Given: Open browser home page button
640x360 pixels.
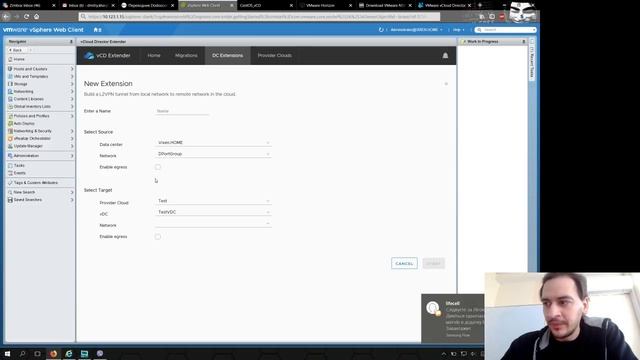Looking at the screenshot, I should pyautogui.click(x=36, y=16).
